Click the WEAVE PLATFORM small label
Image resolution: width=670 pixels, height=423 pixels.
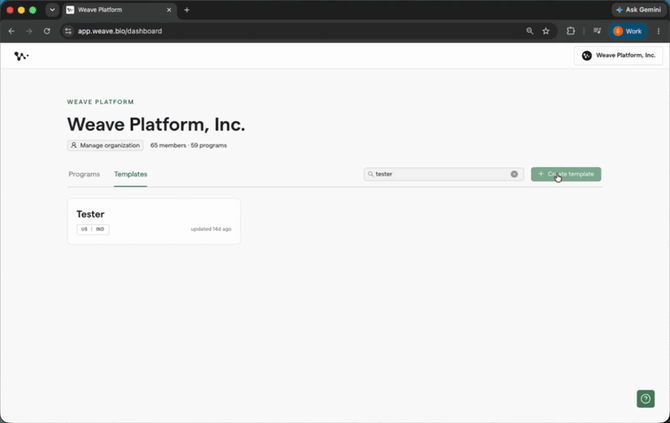[x=100, y=102]
